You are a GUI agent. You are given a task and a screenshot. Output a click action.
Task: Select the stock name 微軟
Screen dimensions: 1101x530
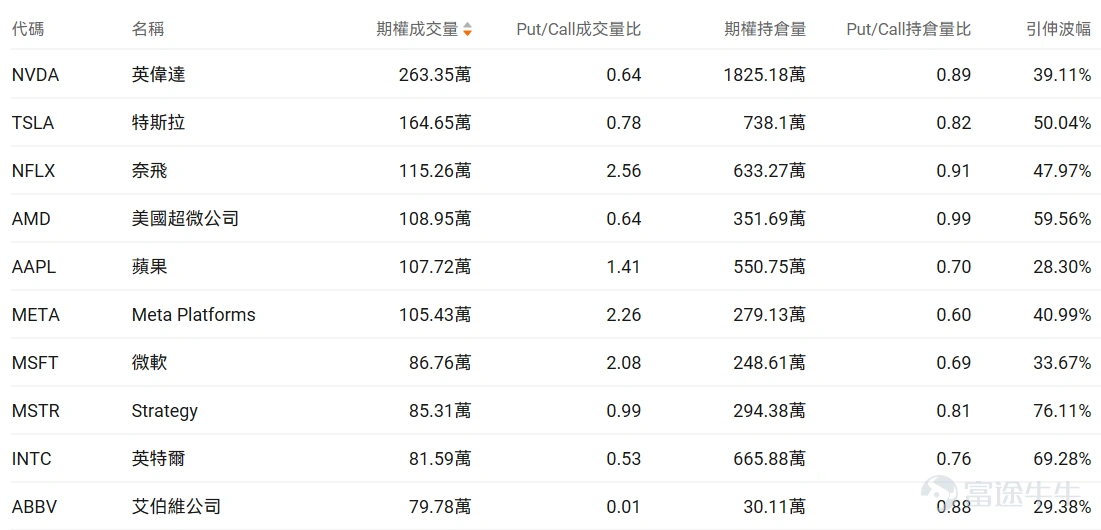pyautogui.click(x=150, y=363)
